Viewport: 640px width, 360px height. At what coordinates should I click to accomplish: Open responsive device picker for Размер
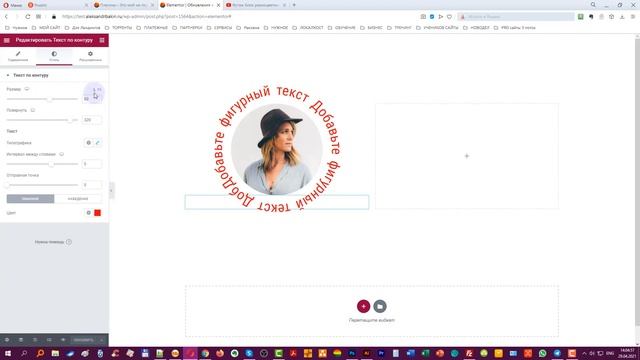(x=27, y=89)
